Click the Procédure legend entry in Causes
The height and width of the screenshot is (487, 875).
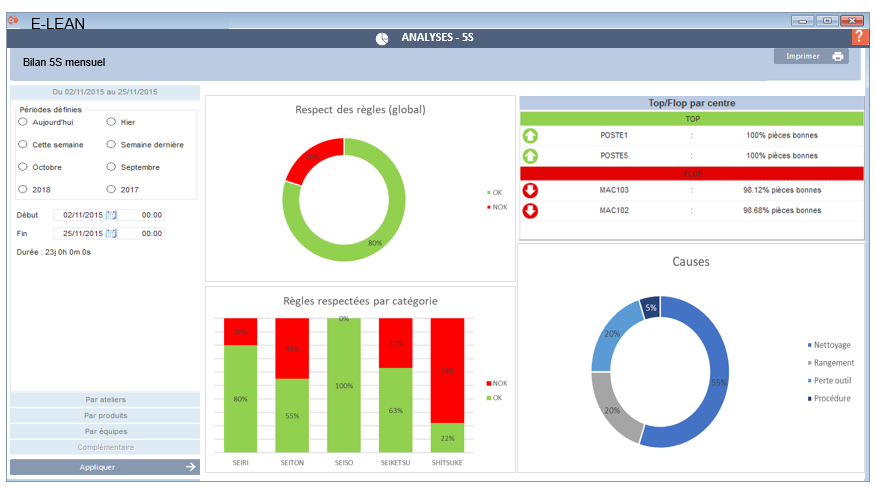pyautogui.click(x=829, y=398)
